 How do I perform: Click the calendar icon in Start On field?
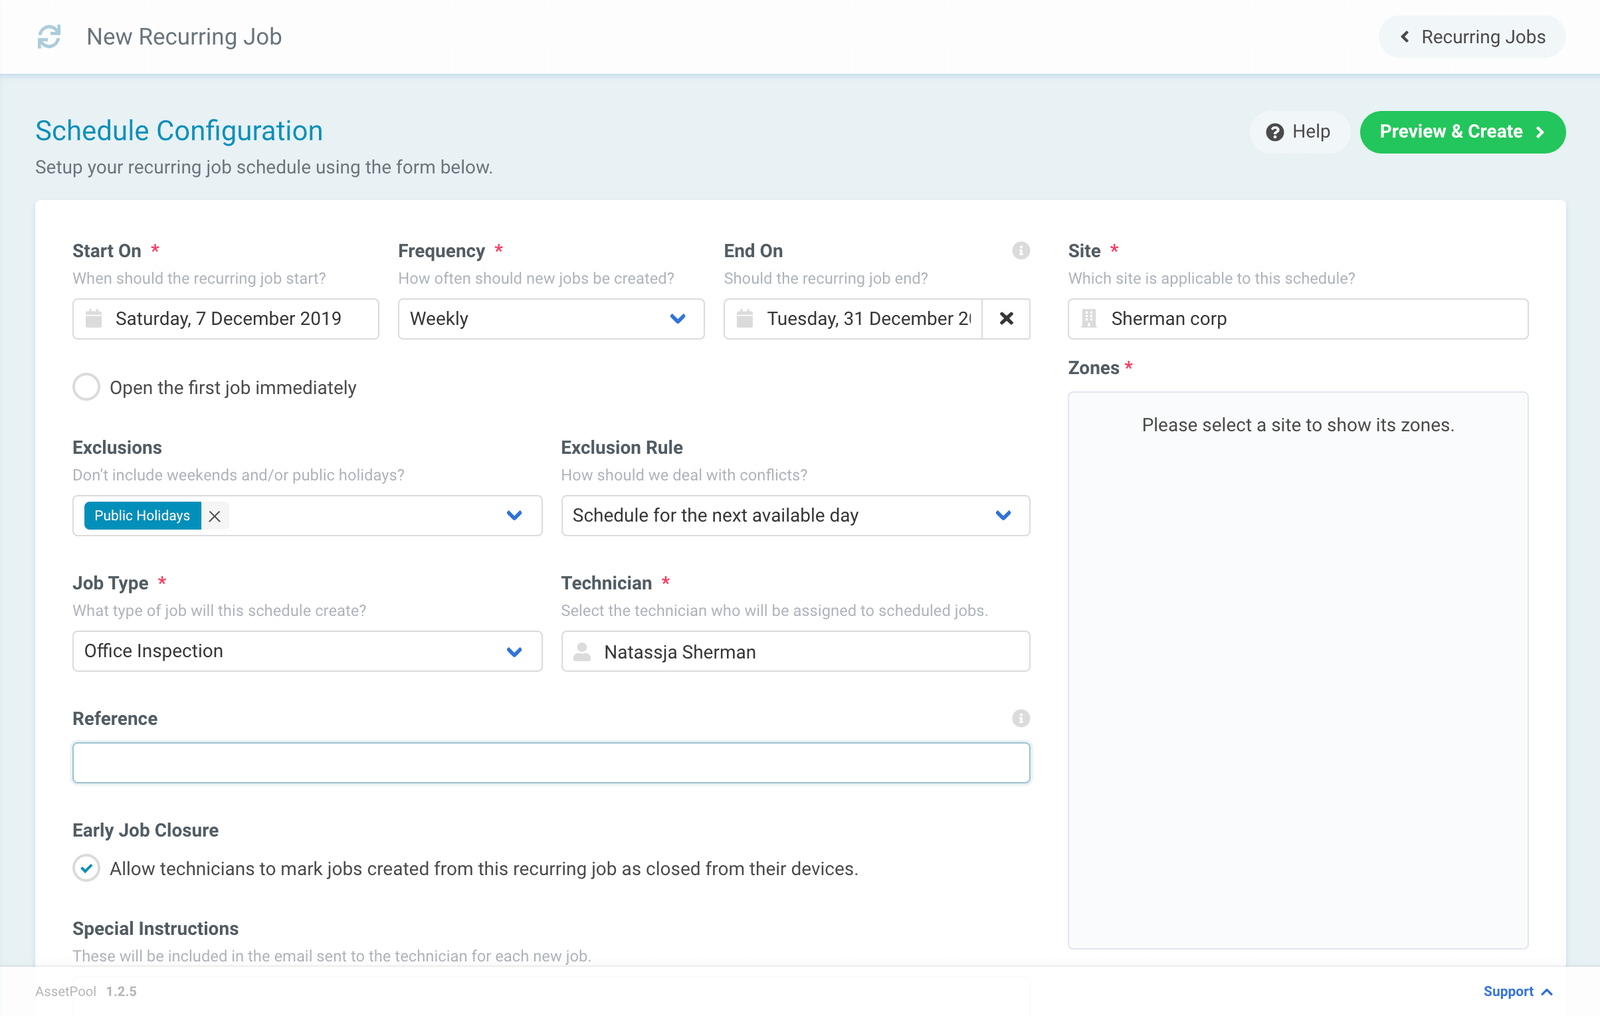pyautogui.click(x=94, y=319)
